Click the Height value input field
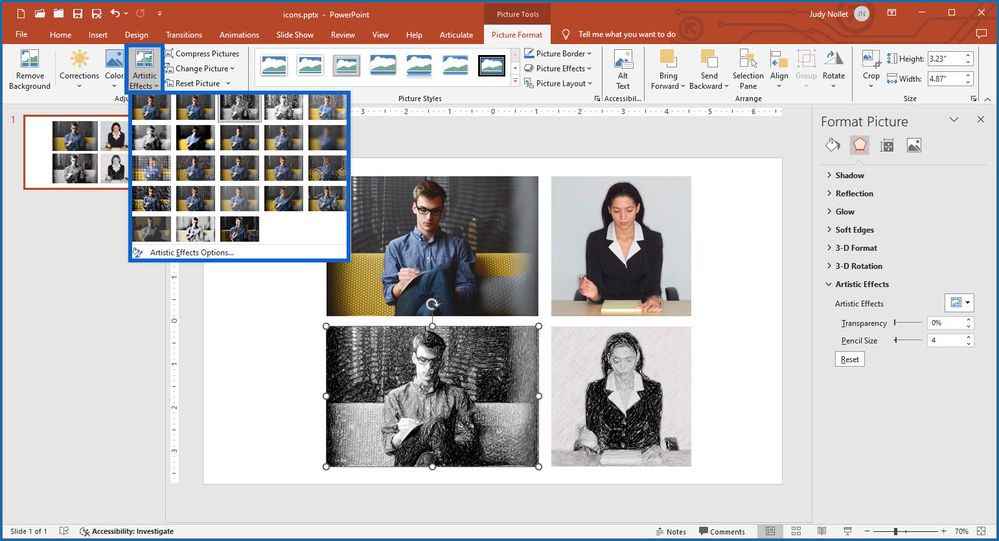The image size is (999, 541). [945, 59]
